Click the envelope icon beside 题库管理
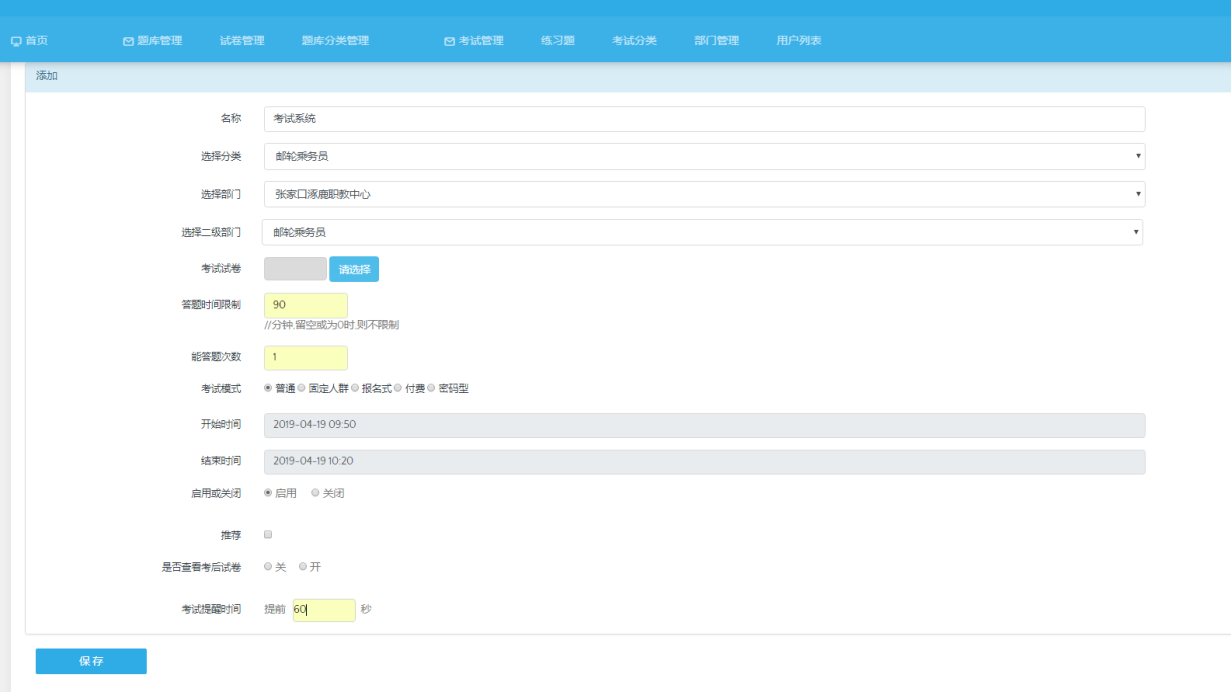1231x692 pixels. click(128, 41)
